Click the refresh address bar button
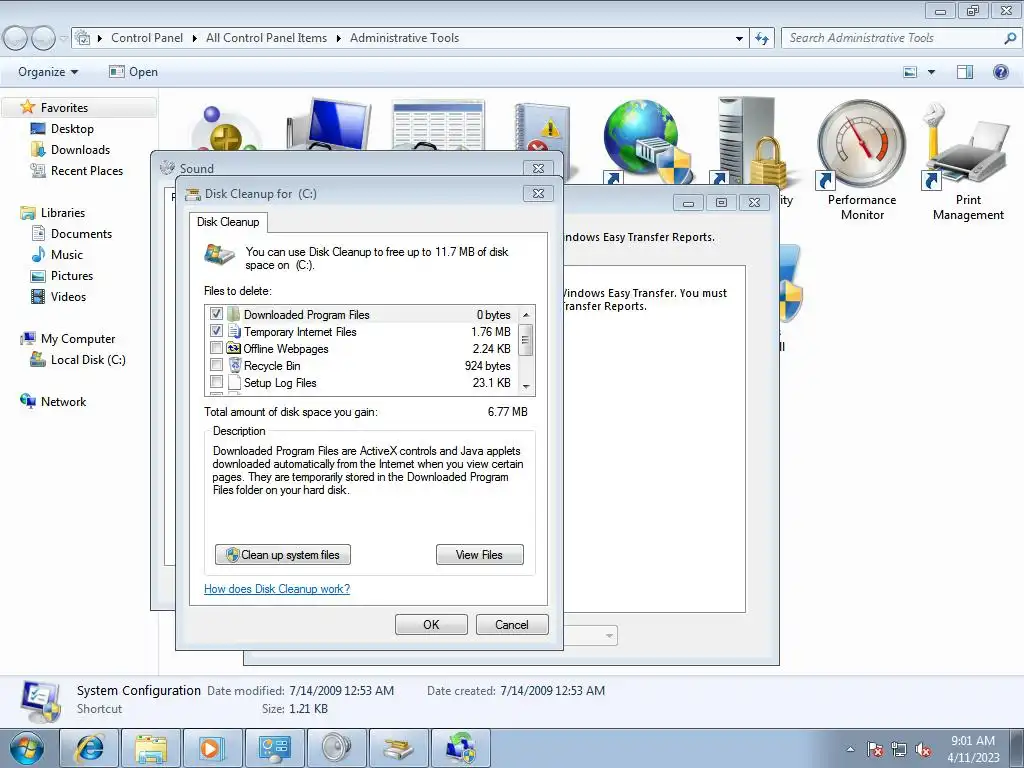 [x=761, y=39]
